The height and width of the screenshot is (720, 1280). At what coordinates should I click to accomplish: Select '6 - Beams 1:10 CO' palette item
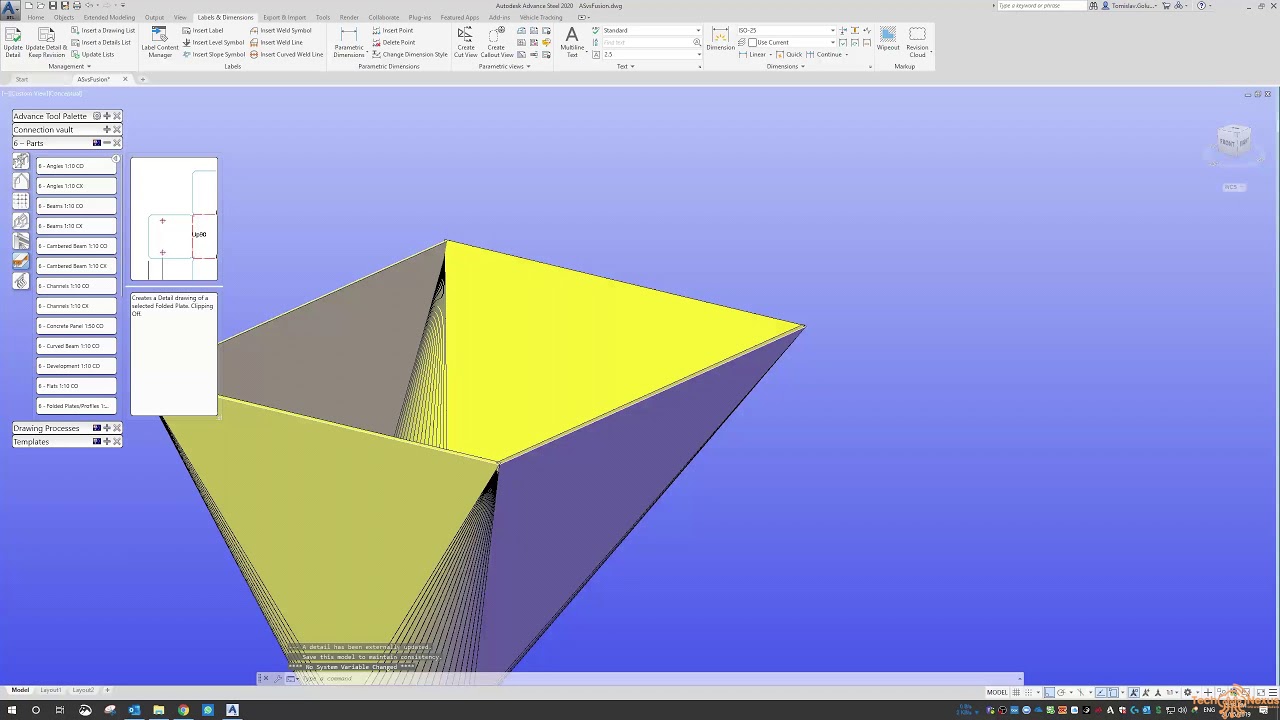(76, 206)
